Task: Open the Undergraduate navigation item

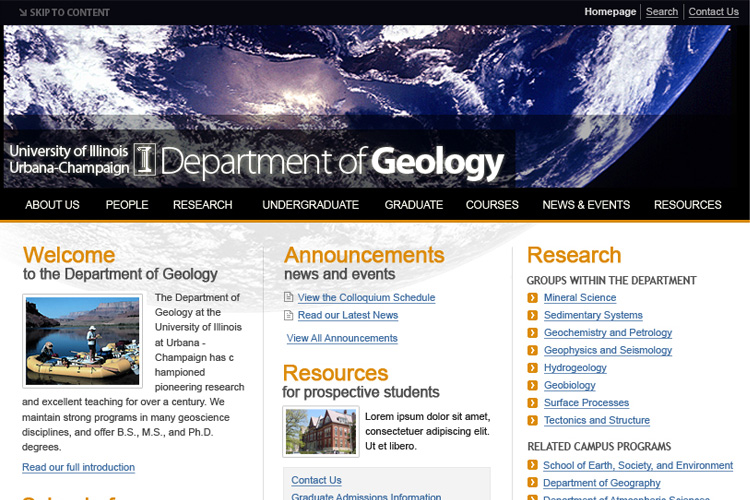Action: tap(310, 205)
